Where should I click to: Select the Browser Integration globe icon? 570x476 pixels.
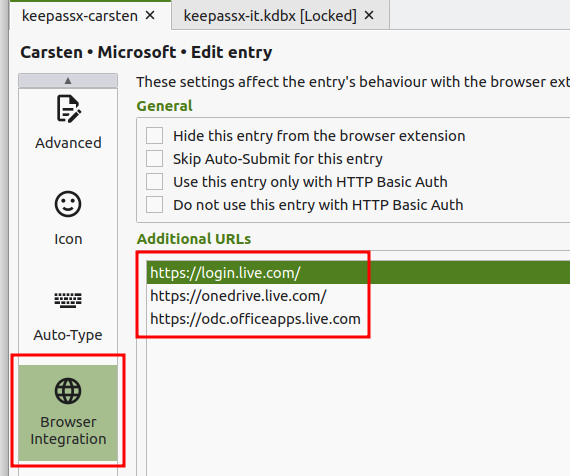(x=68, y=391)
